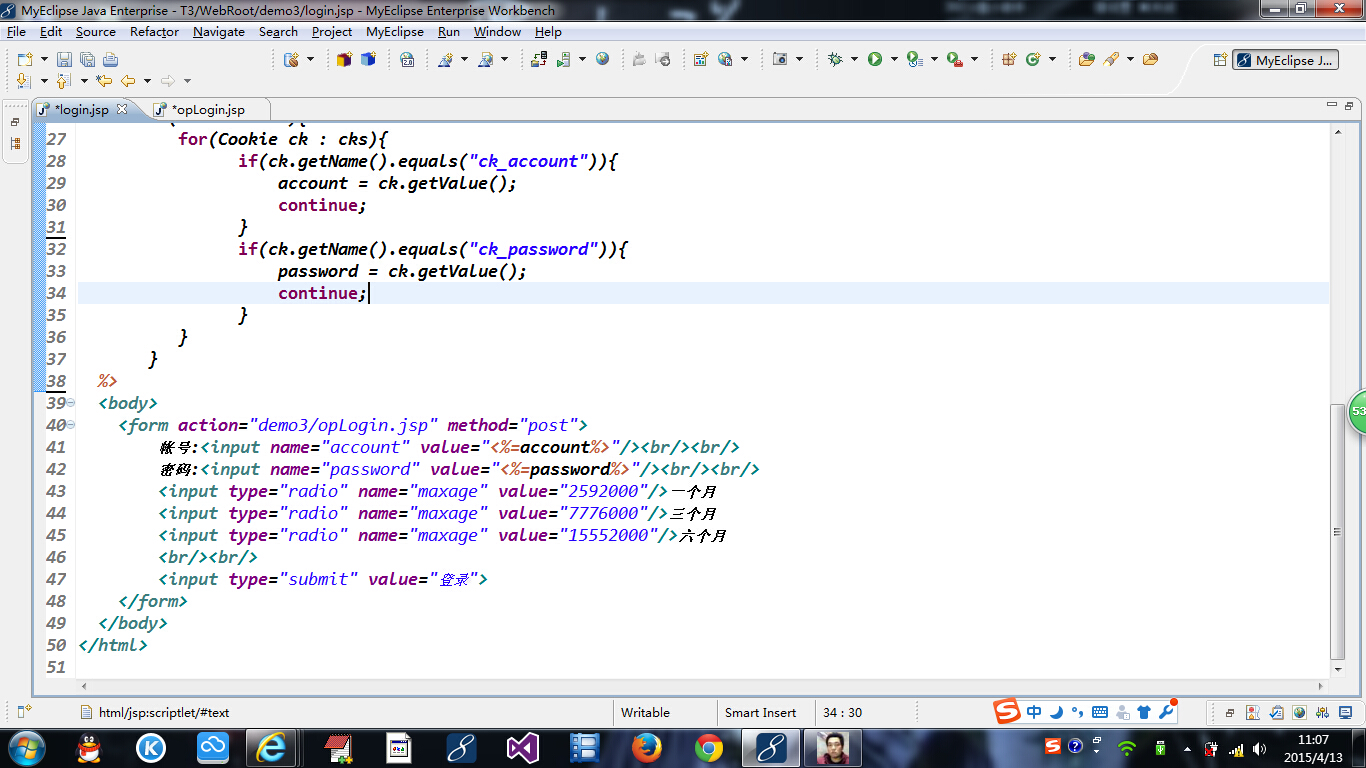Click the Save All toolbar icon
The image size is (1366, 768).
[87, 60]
